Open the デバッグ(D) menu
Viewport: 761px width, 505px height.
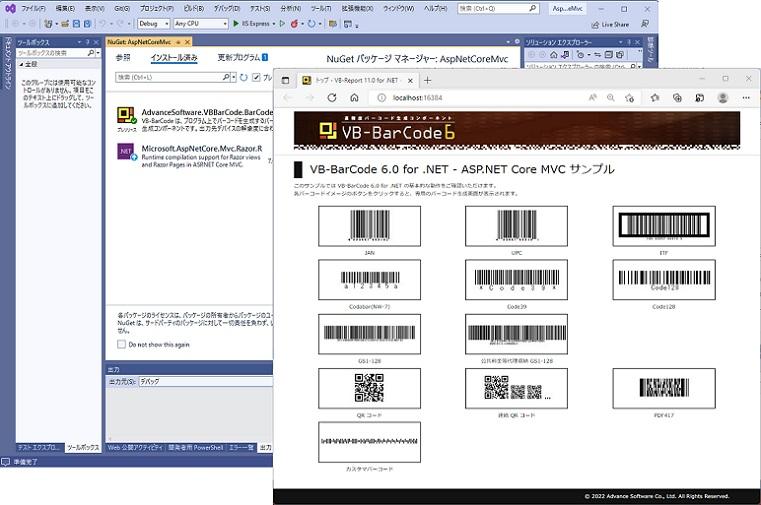pyautogui.click(x=227, y=8)
